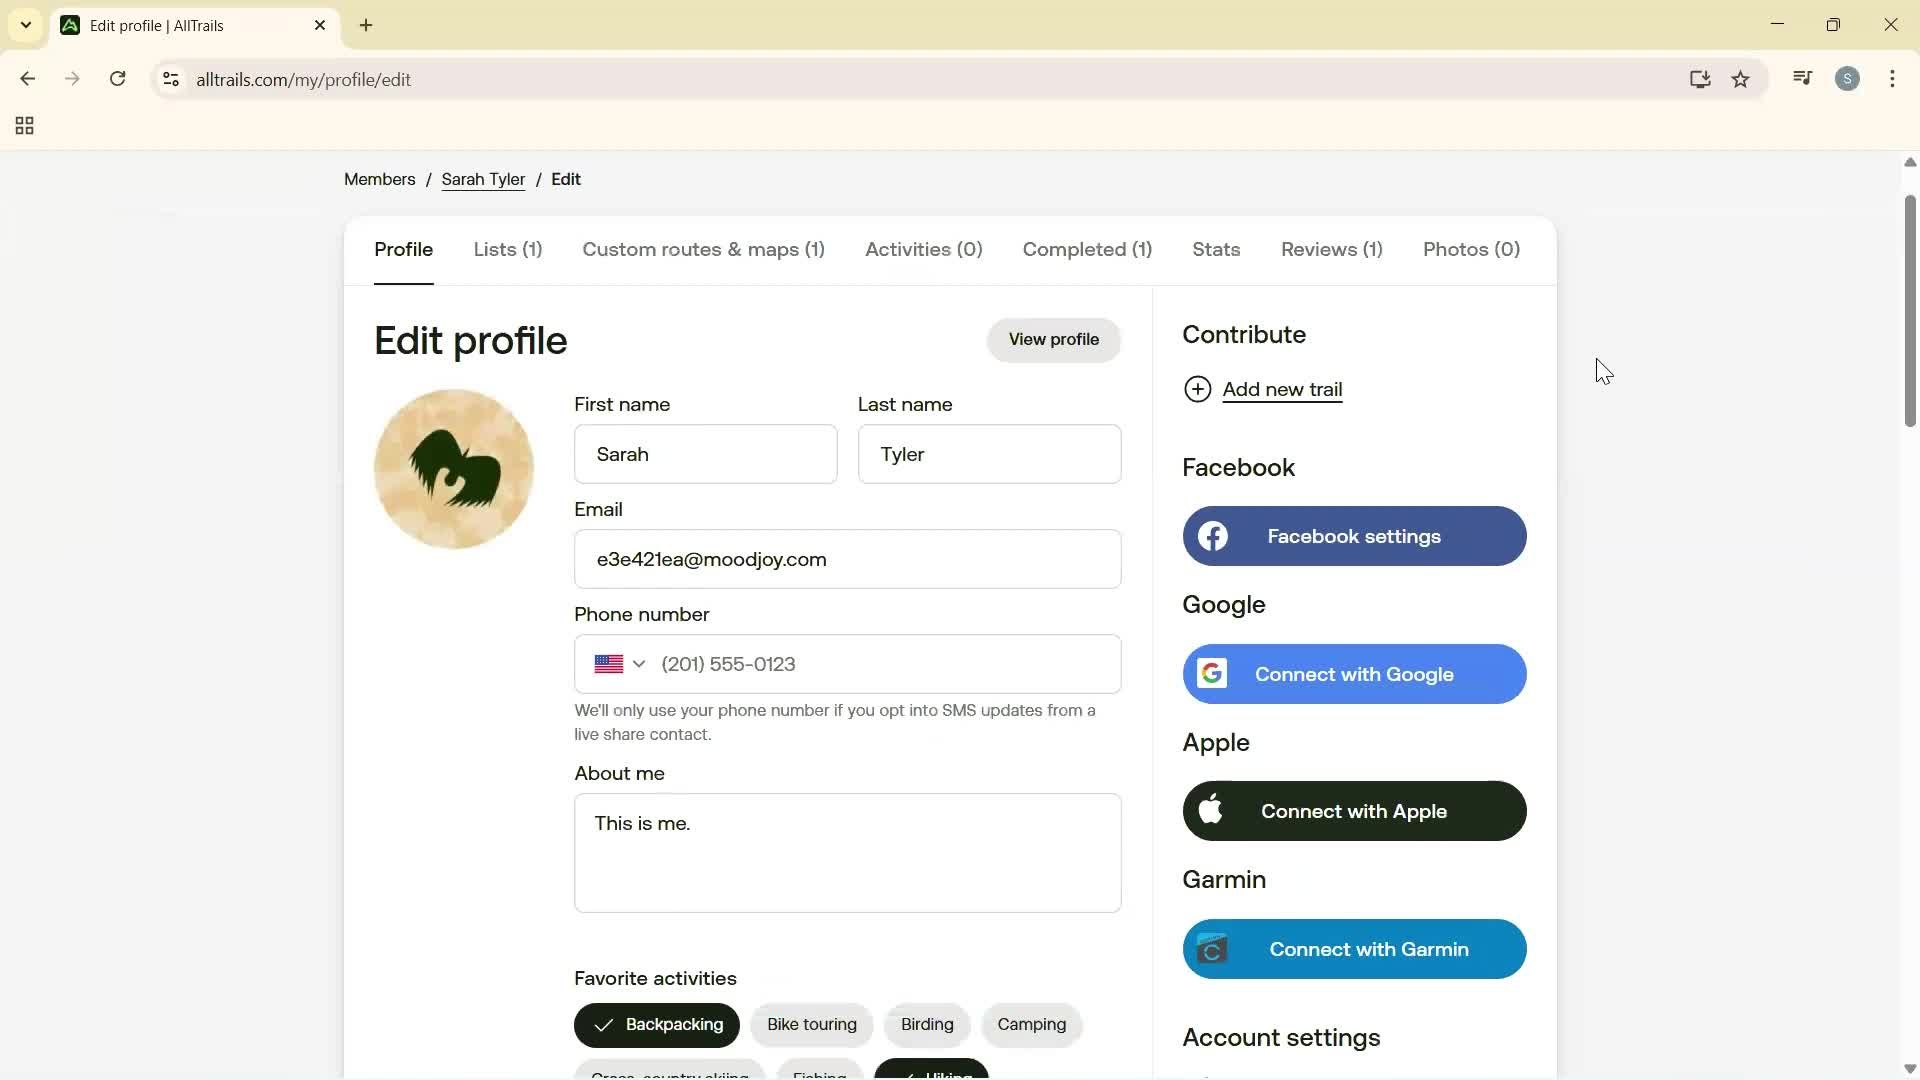The height and width of the screenshot is (1080, 1920).
Task: Click inside the About me text area
Action: (848, 853)
